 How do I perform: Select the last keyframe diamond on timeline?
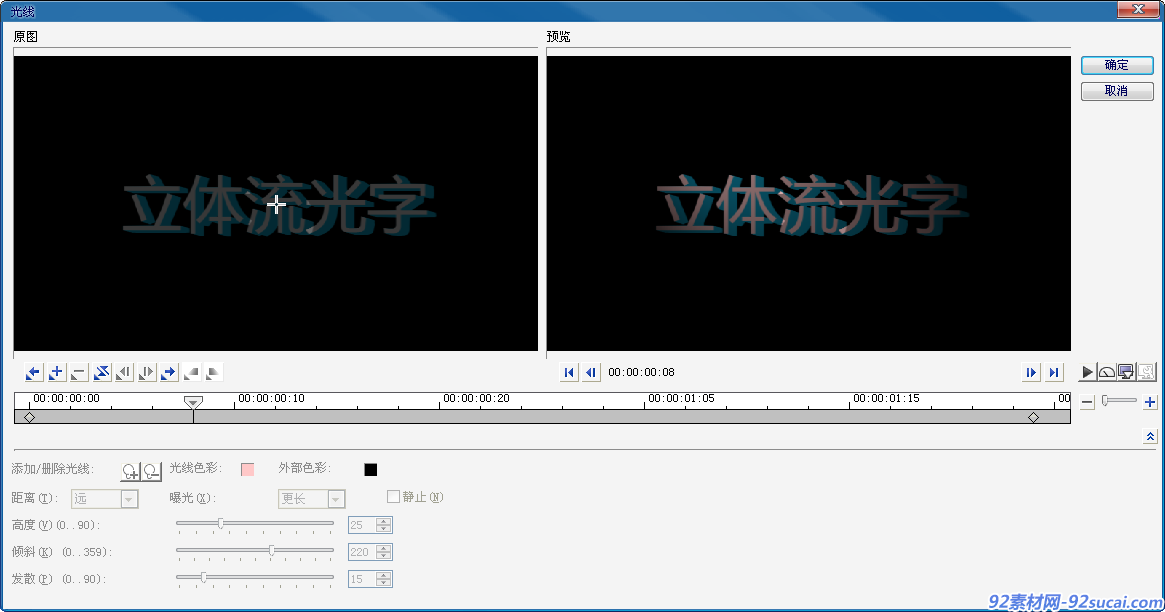[x=1033, y=417]
